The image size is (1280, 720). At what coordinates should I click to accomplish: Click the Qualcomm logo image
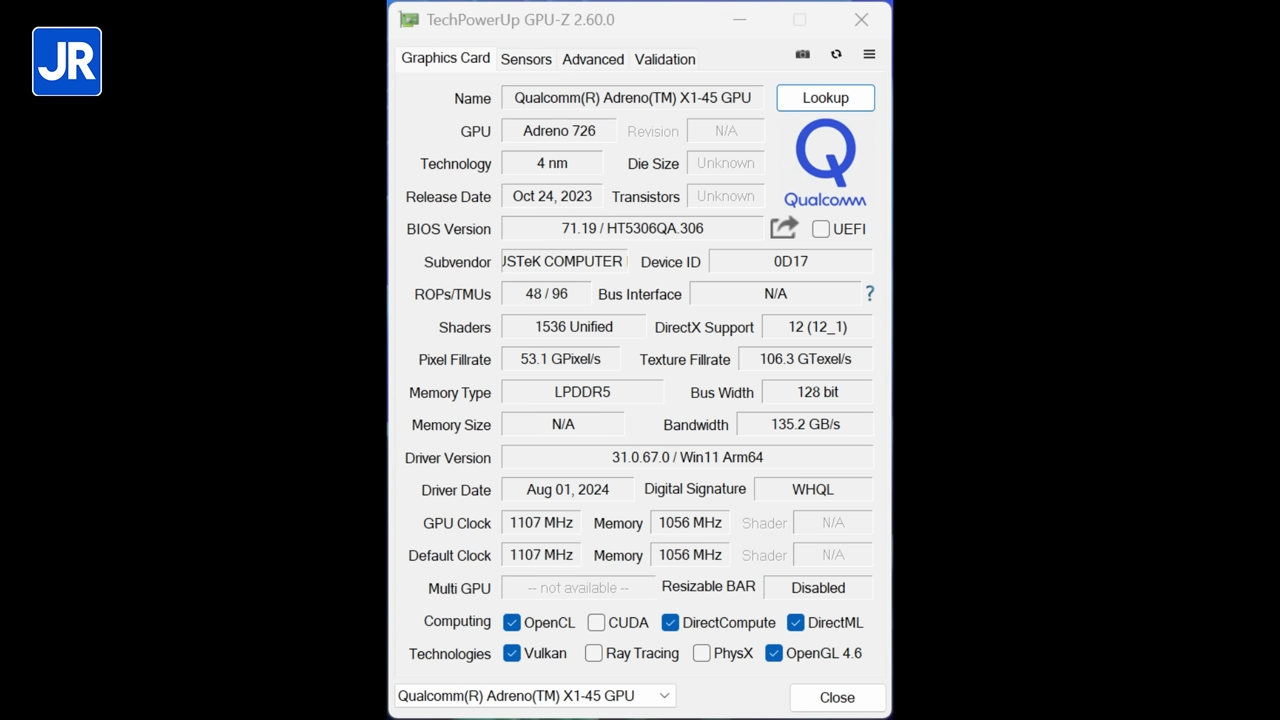point(825,160)
